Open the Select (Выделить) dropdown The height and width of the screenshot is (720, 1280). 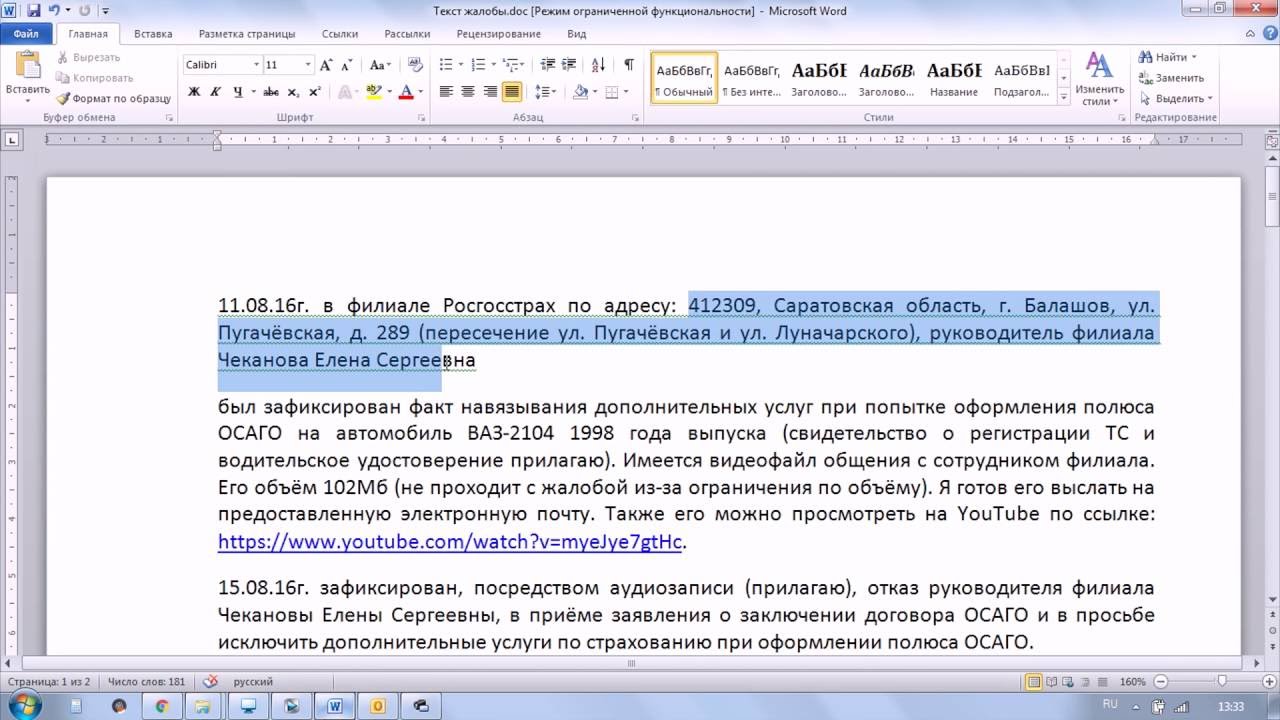(1175, 99)
